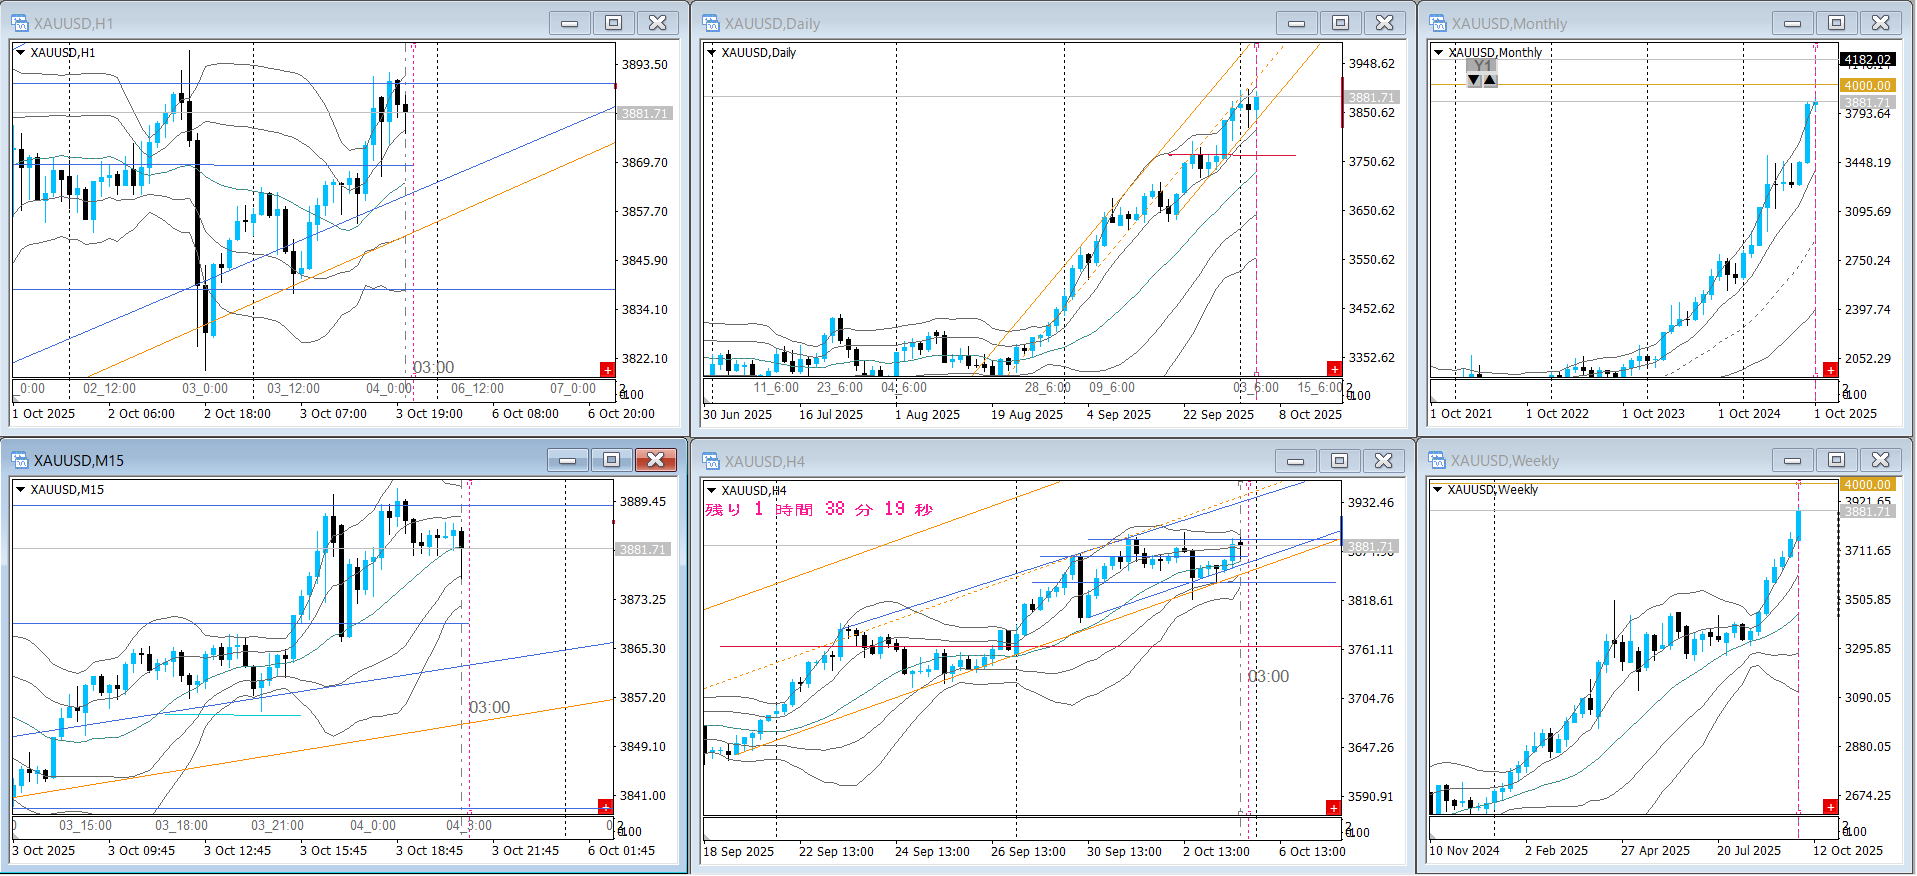1917x876 pixels.
Task: Click the Y1 down arrow in Monthly chart
Action: (1474, 80)
